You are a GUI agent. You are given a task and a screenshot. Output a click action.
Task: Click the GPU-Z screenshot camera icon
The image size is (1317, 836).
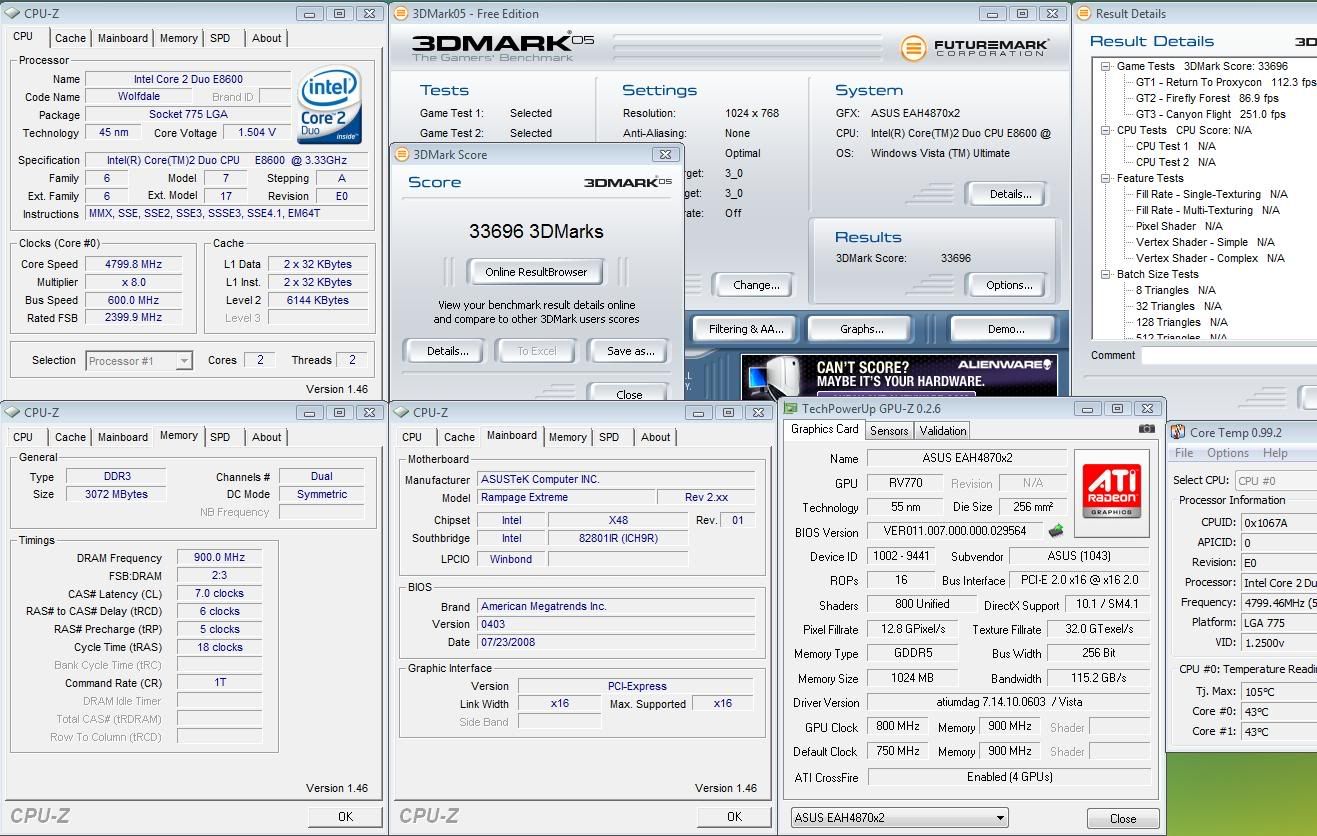point(1146,429)
